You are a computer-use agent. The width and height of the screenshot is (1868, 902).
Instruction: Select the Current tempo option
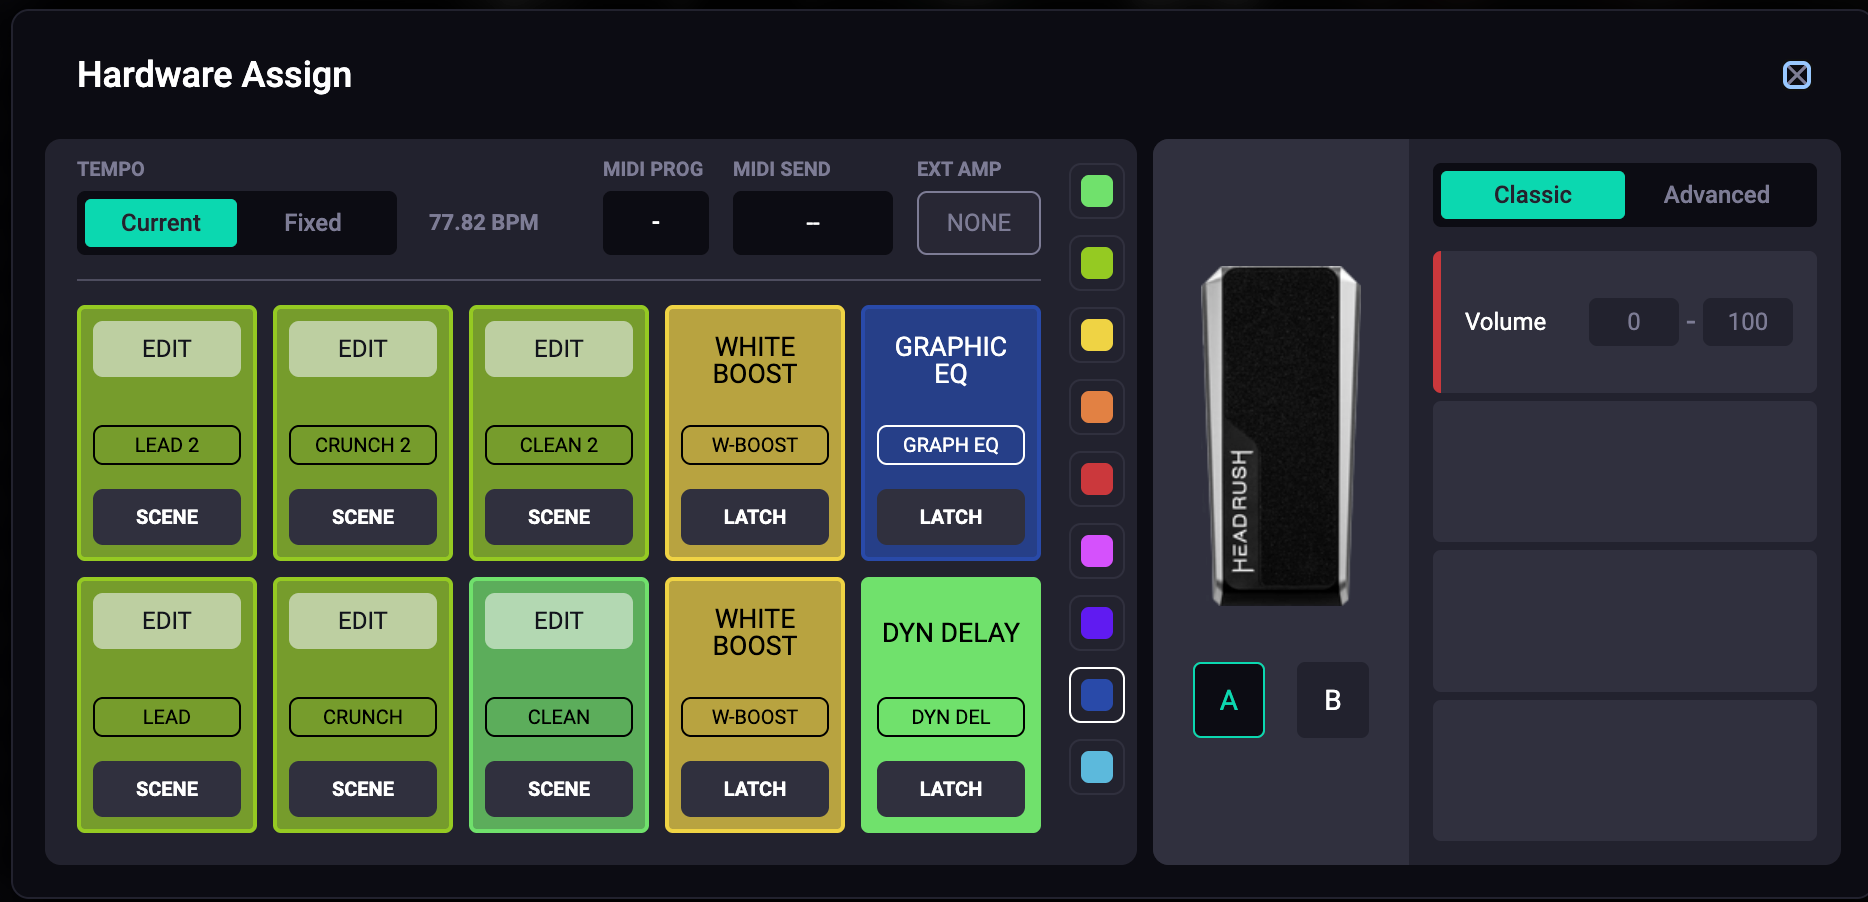point(161,223)
